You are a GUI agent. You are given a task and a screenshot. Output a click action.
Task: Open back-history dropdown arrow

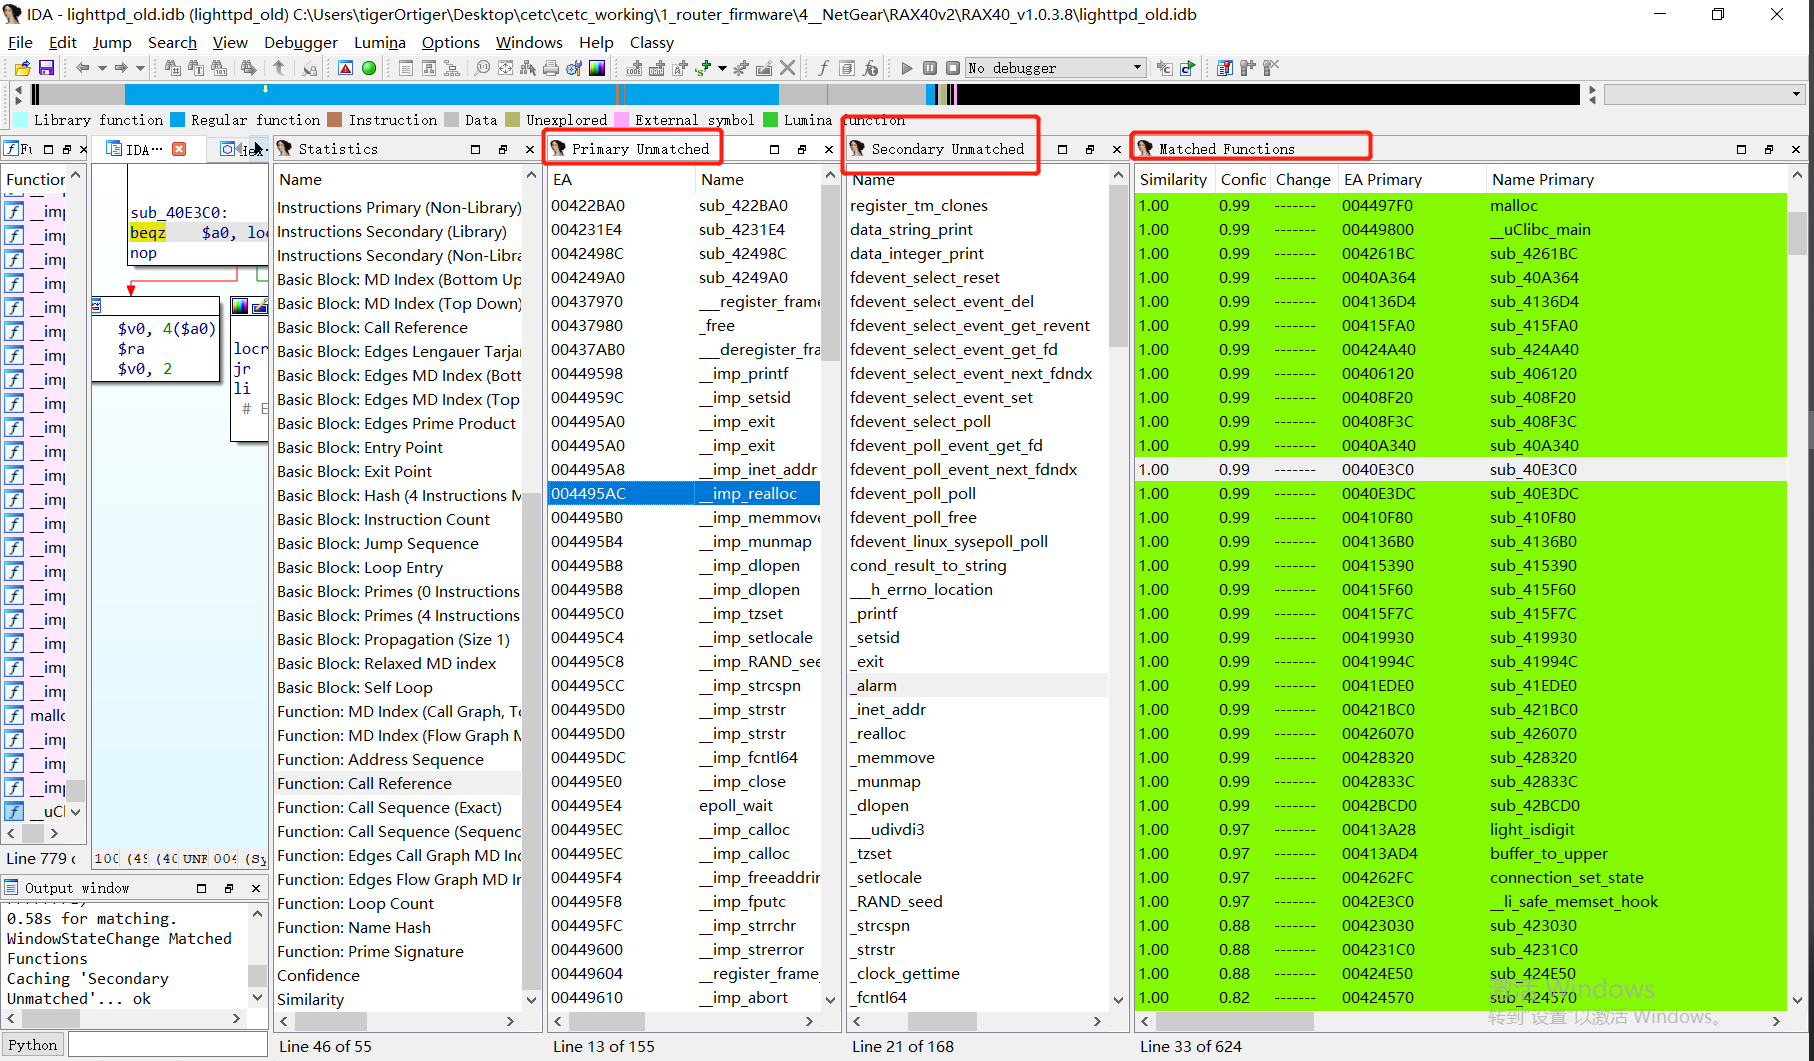pyautogui.click(x=101, y=68)
